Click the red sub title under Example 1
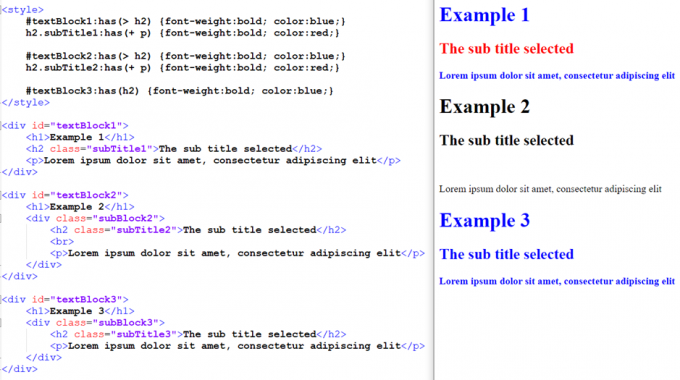 pos(506,49)
